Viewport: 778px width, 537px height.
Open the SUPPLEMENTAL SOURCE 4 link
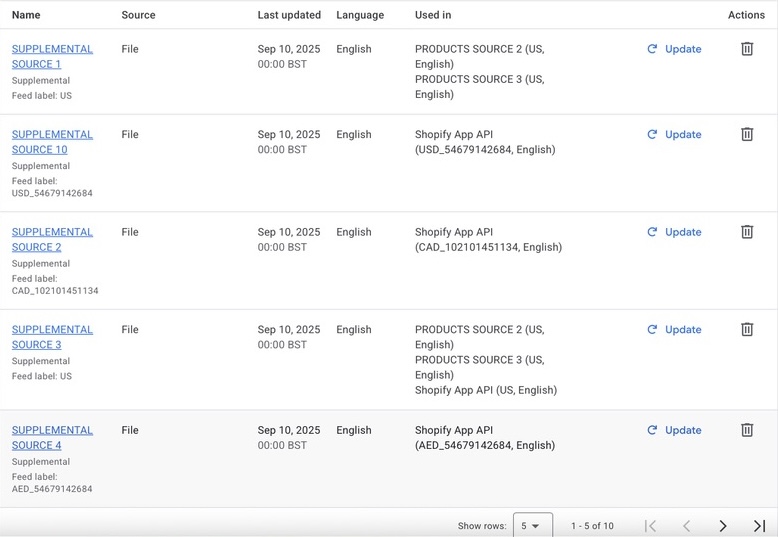pos(52,437)
